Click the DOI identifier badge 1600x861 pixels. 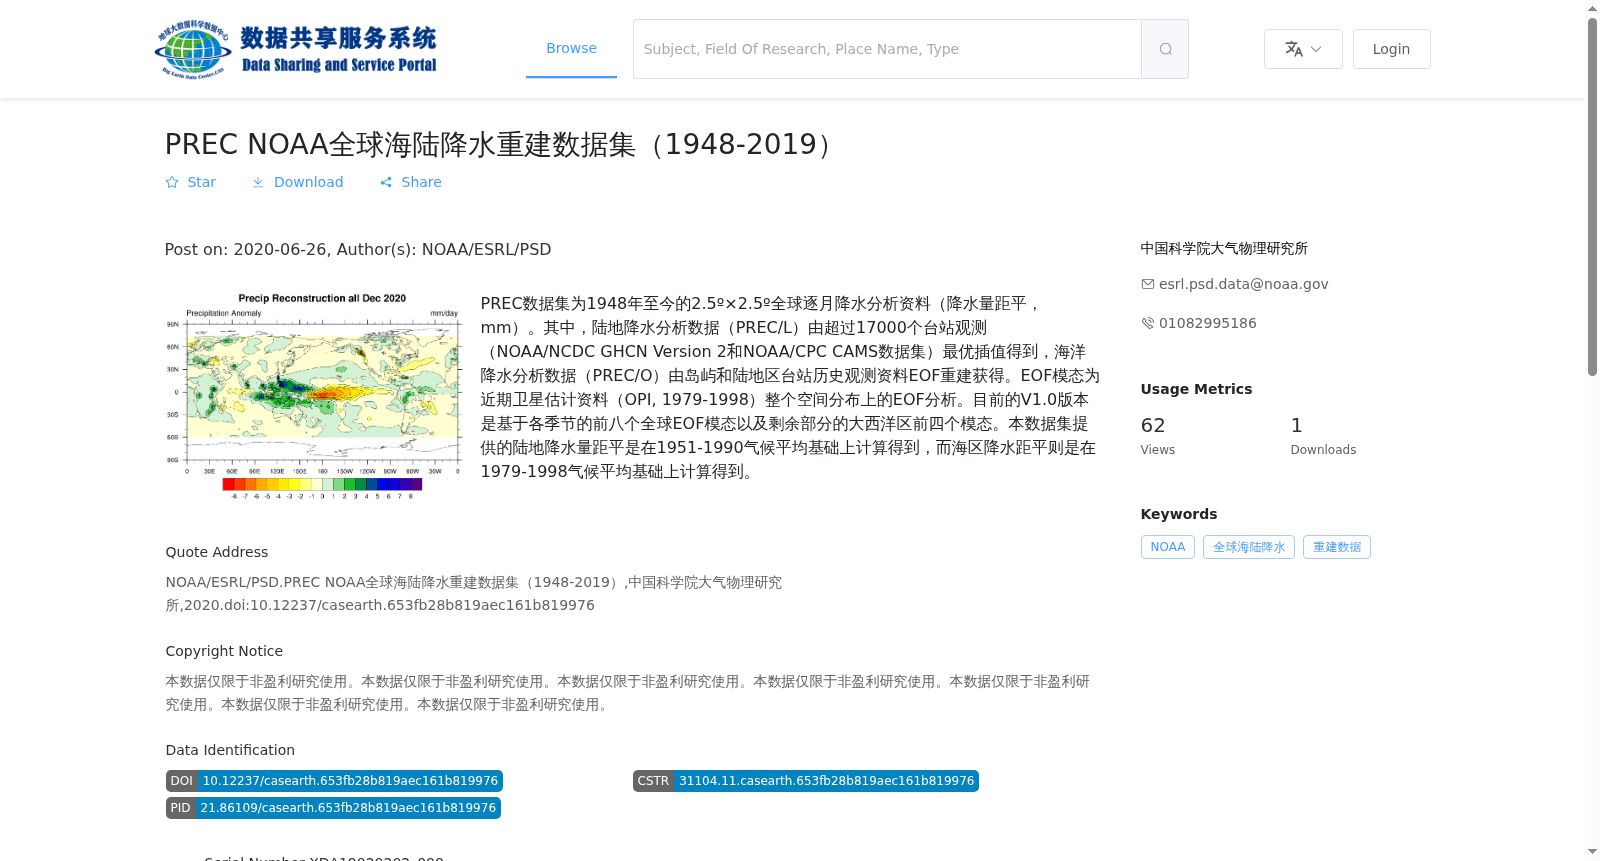334,781
